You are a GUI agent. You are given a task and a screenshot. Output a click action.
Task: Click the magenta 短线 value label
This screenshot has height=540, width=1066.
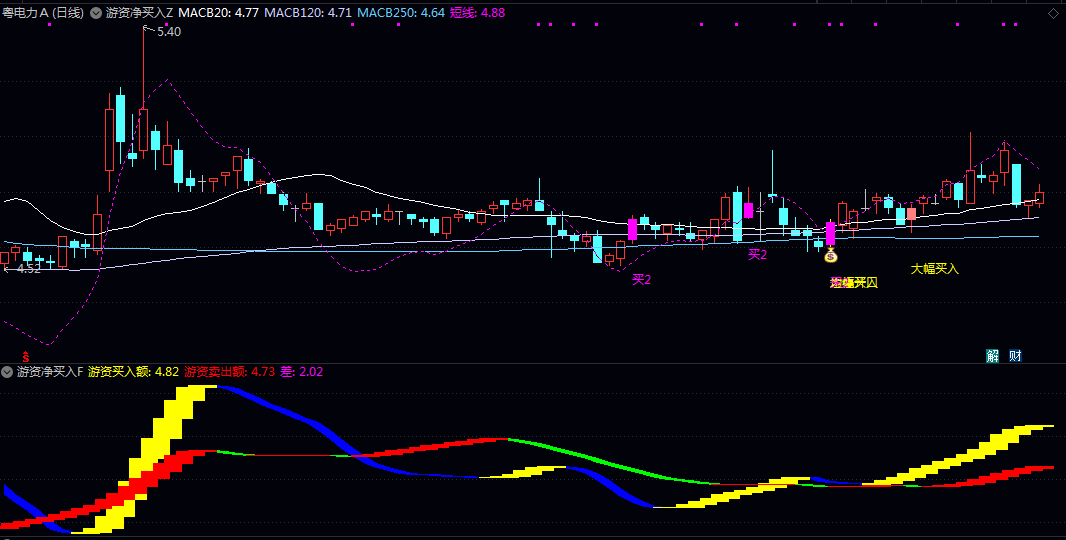[477, 13]
